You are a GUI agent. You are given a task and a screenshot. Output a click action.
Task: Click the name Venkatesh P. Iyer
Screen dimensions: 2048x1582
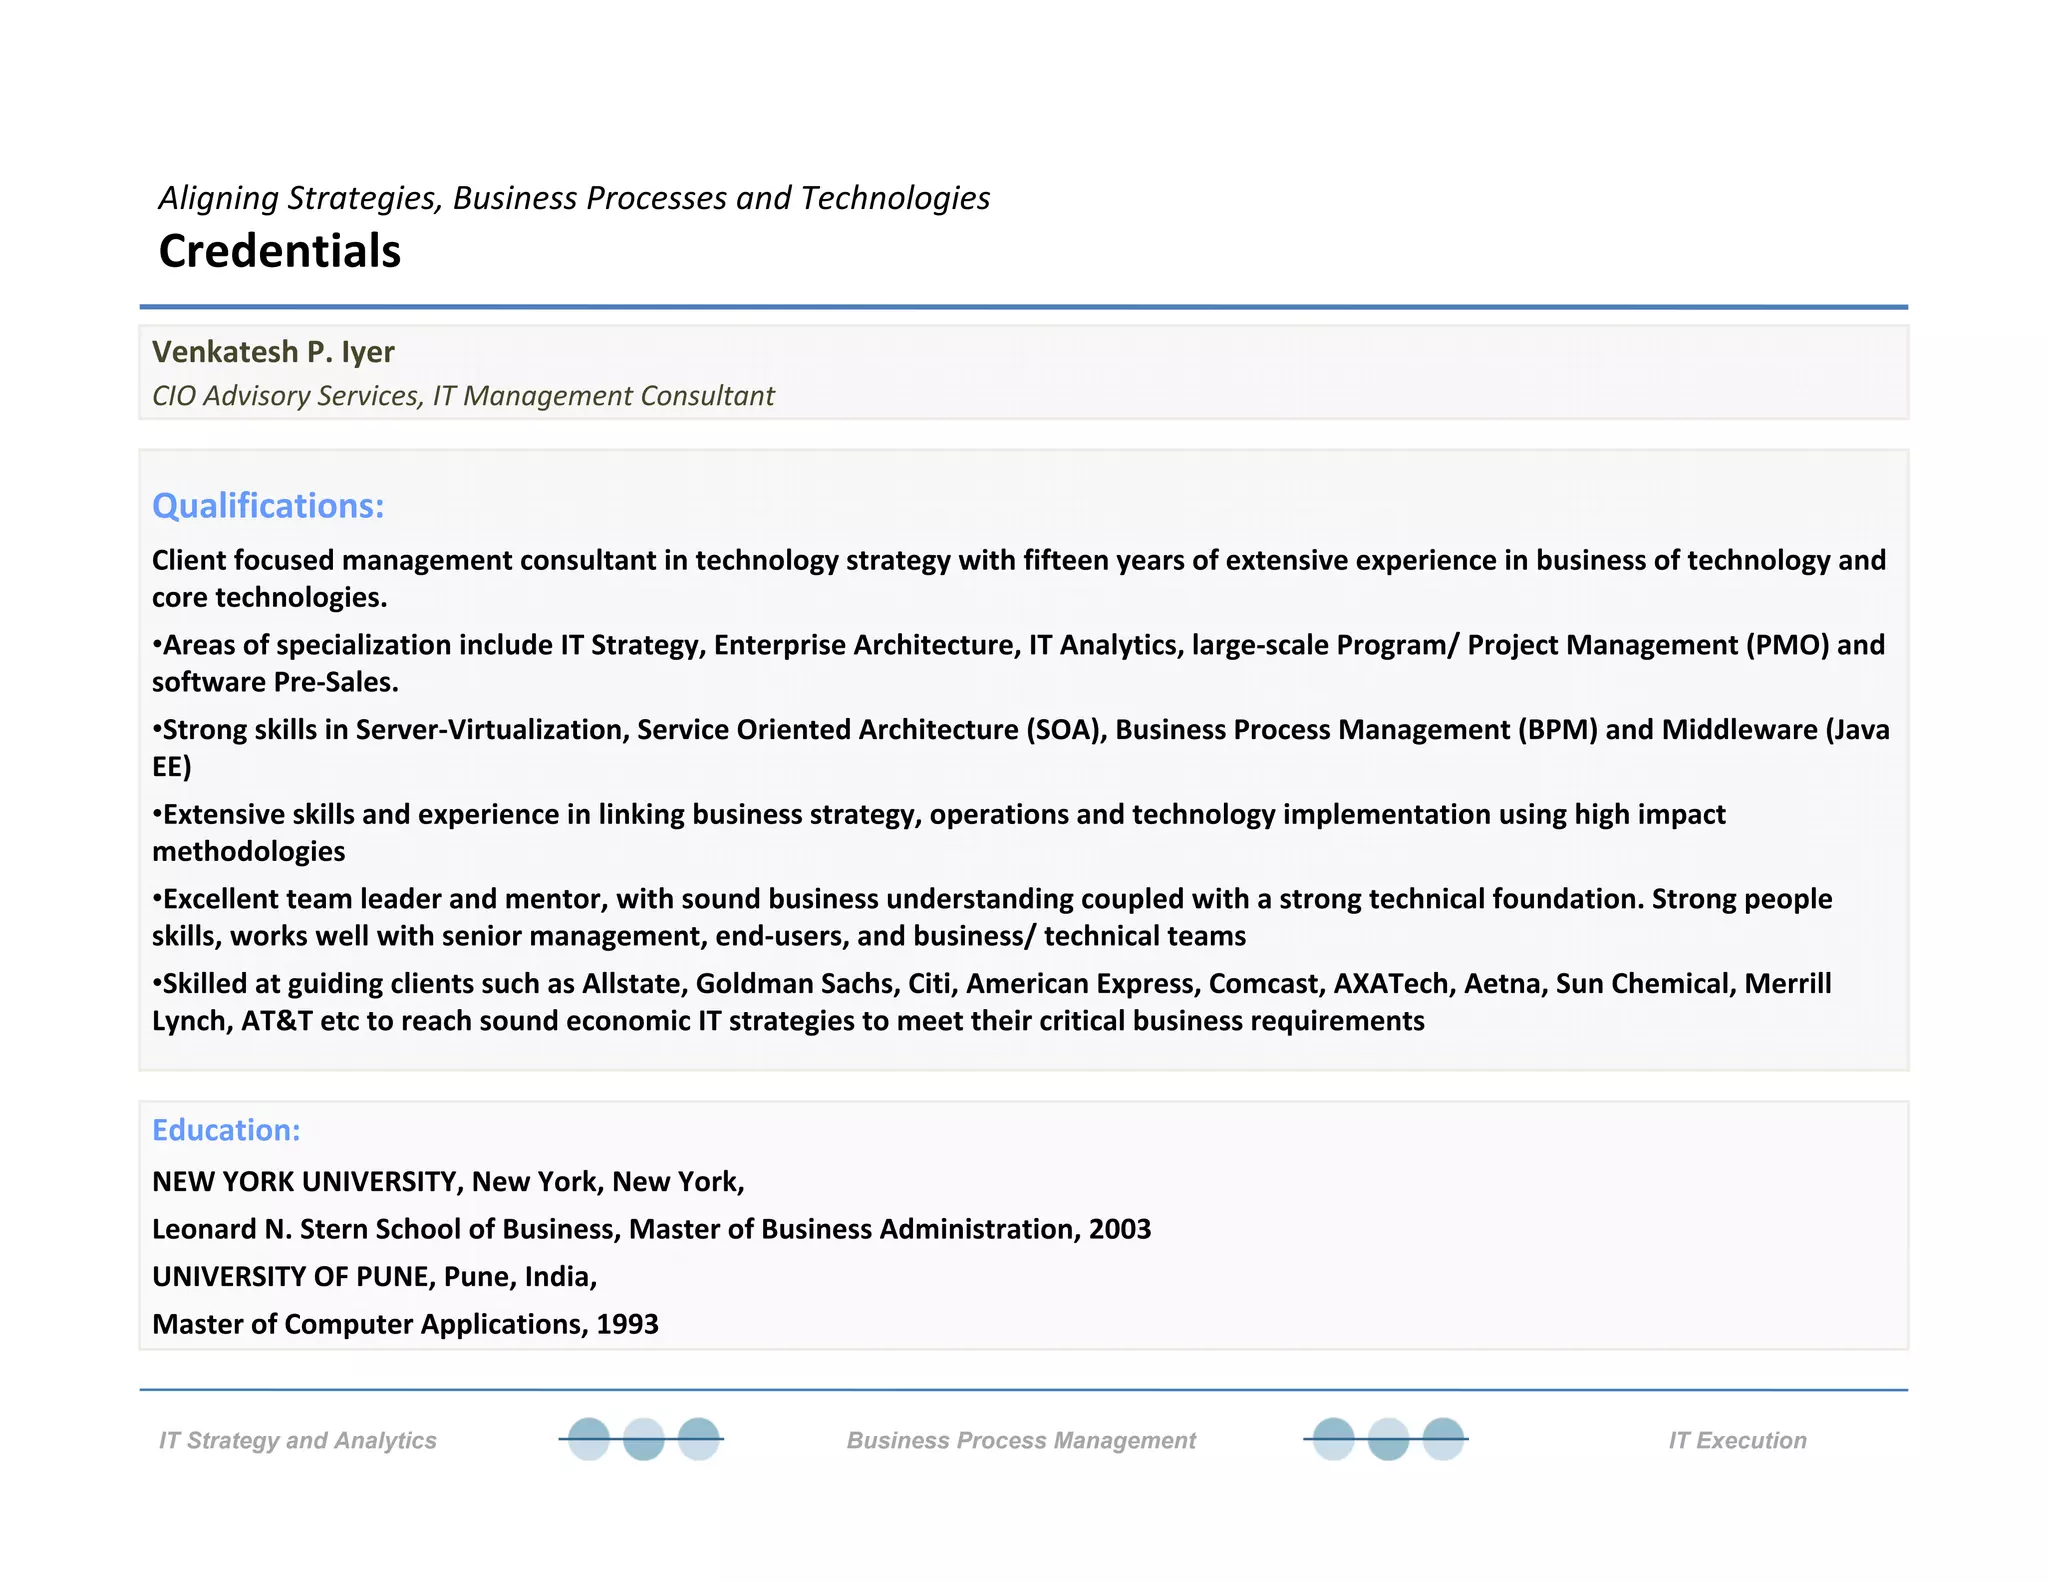pyautogui.click(x=273, y=352)
